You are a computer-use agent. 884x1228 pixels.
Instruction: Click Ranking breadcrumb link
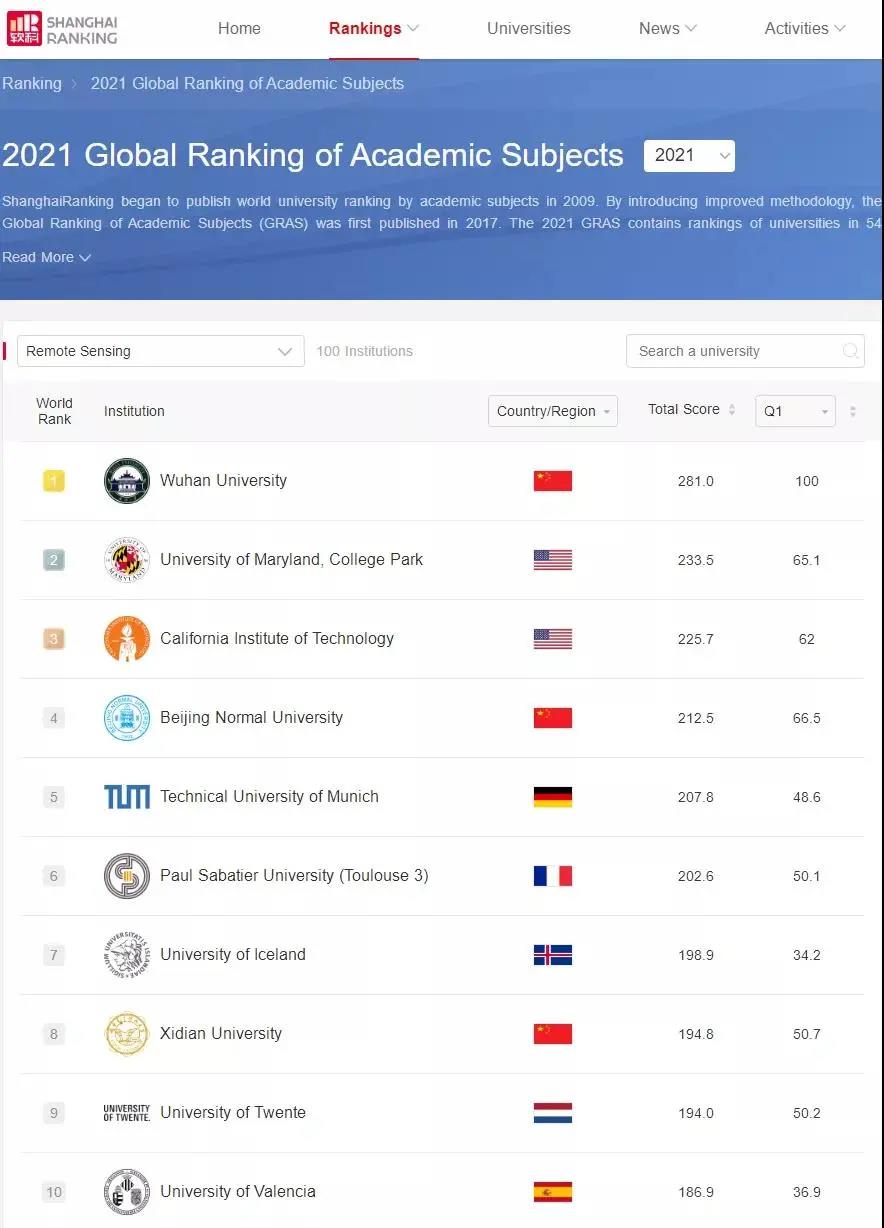click(32, 83)
